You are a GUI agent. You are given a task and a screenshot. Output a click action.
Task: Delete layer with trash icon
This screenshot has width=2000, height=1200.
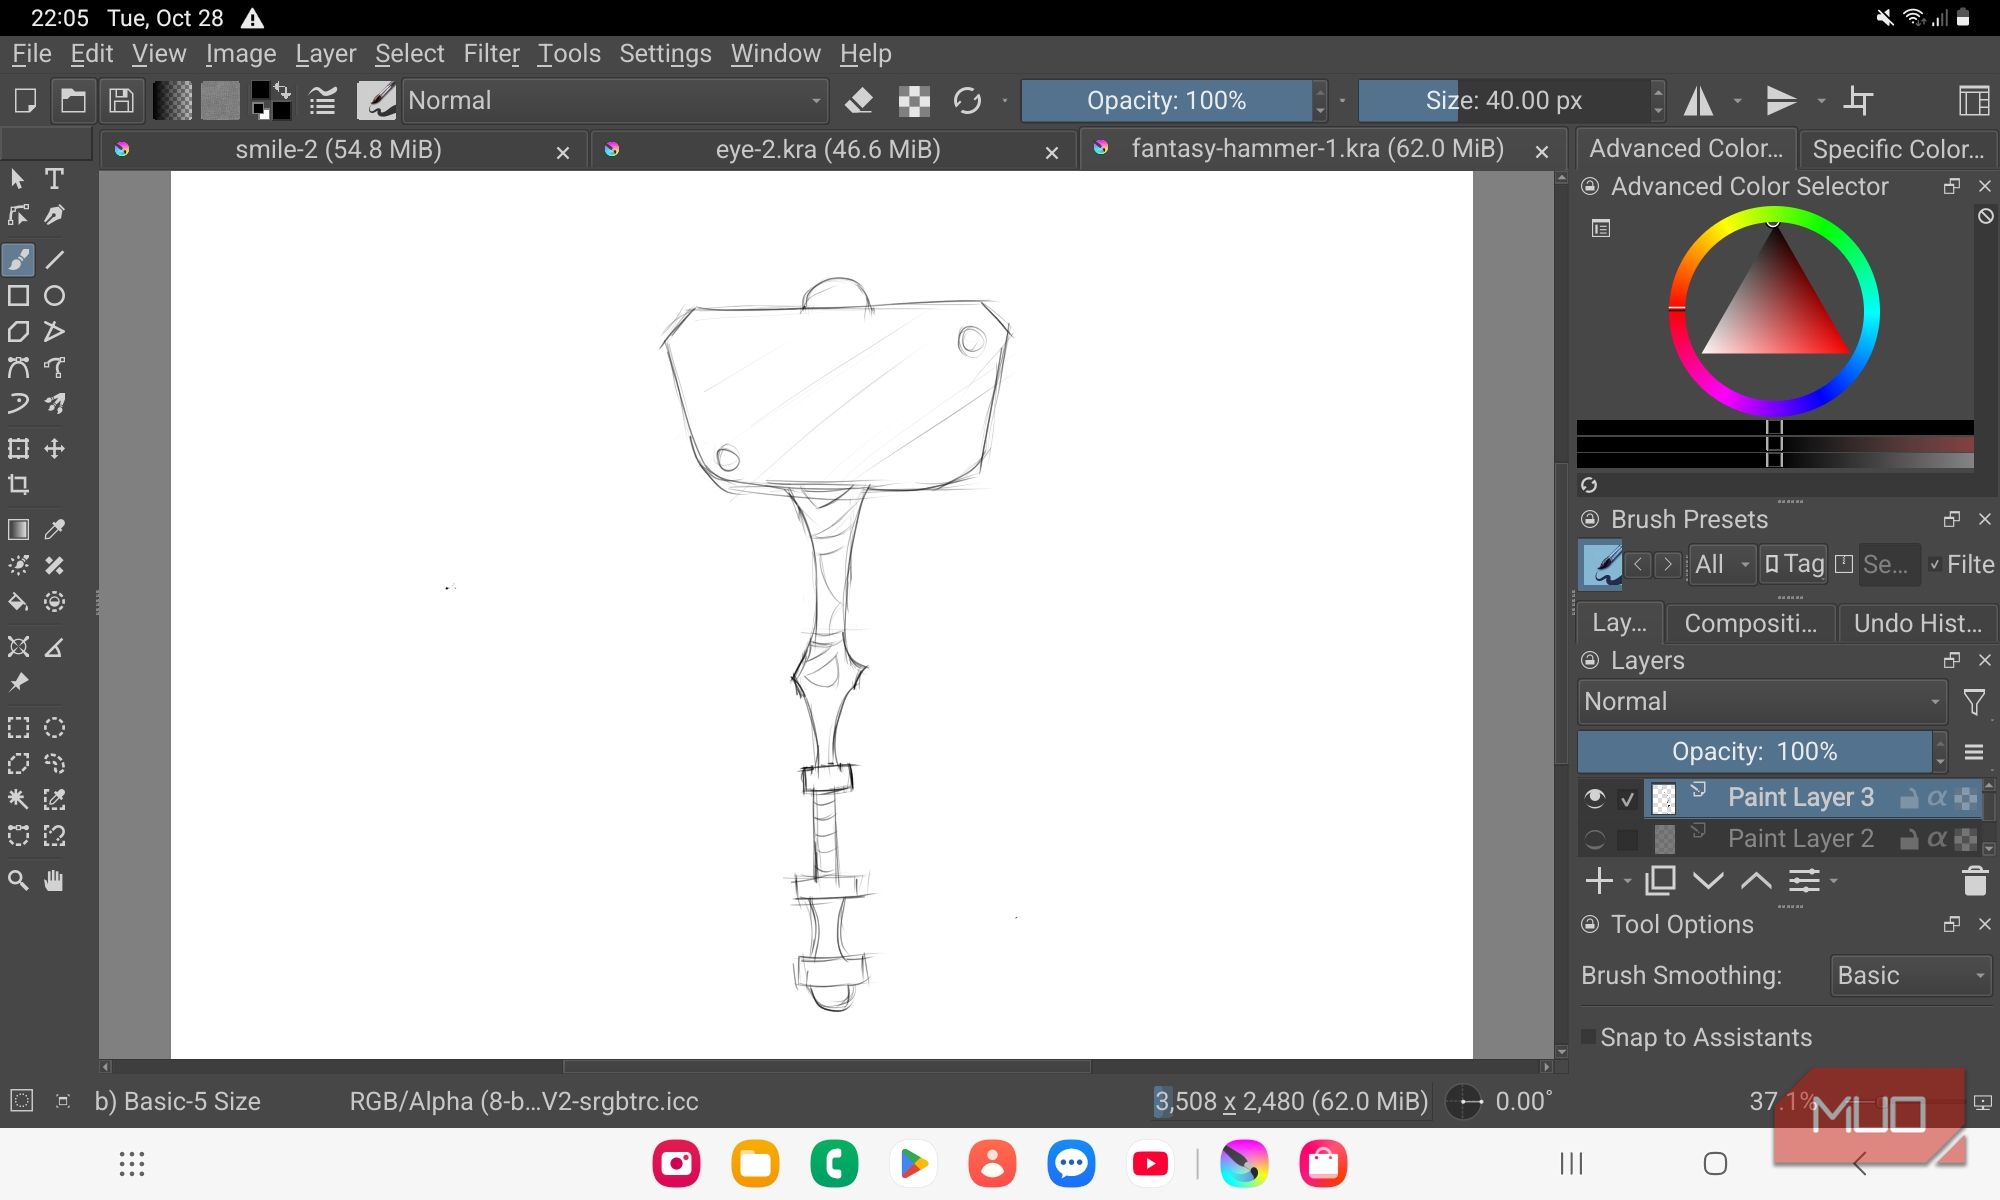click(1974, 881)
